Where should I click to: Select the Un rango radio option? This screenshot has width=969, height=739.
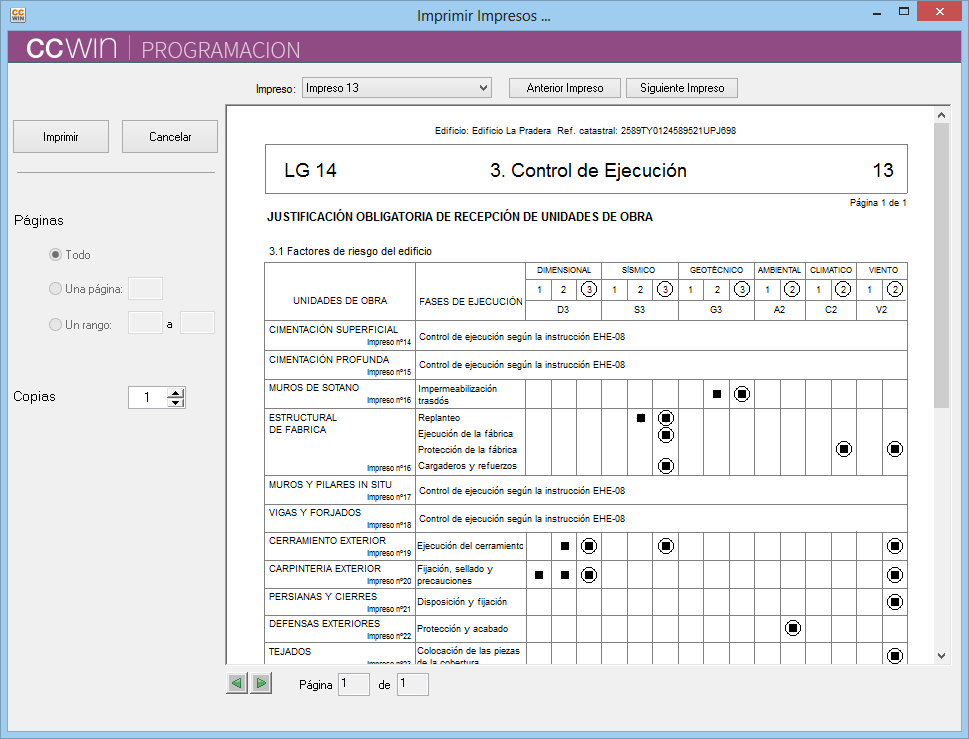55,324
